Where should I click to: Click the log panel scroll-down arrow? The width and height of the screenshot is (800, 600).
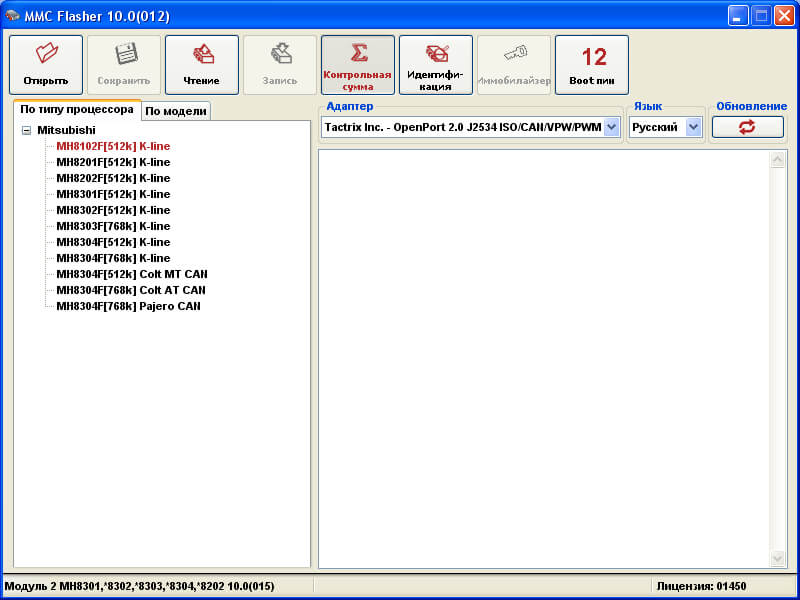pyautogui.click(x=778, y=558)
